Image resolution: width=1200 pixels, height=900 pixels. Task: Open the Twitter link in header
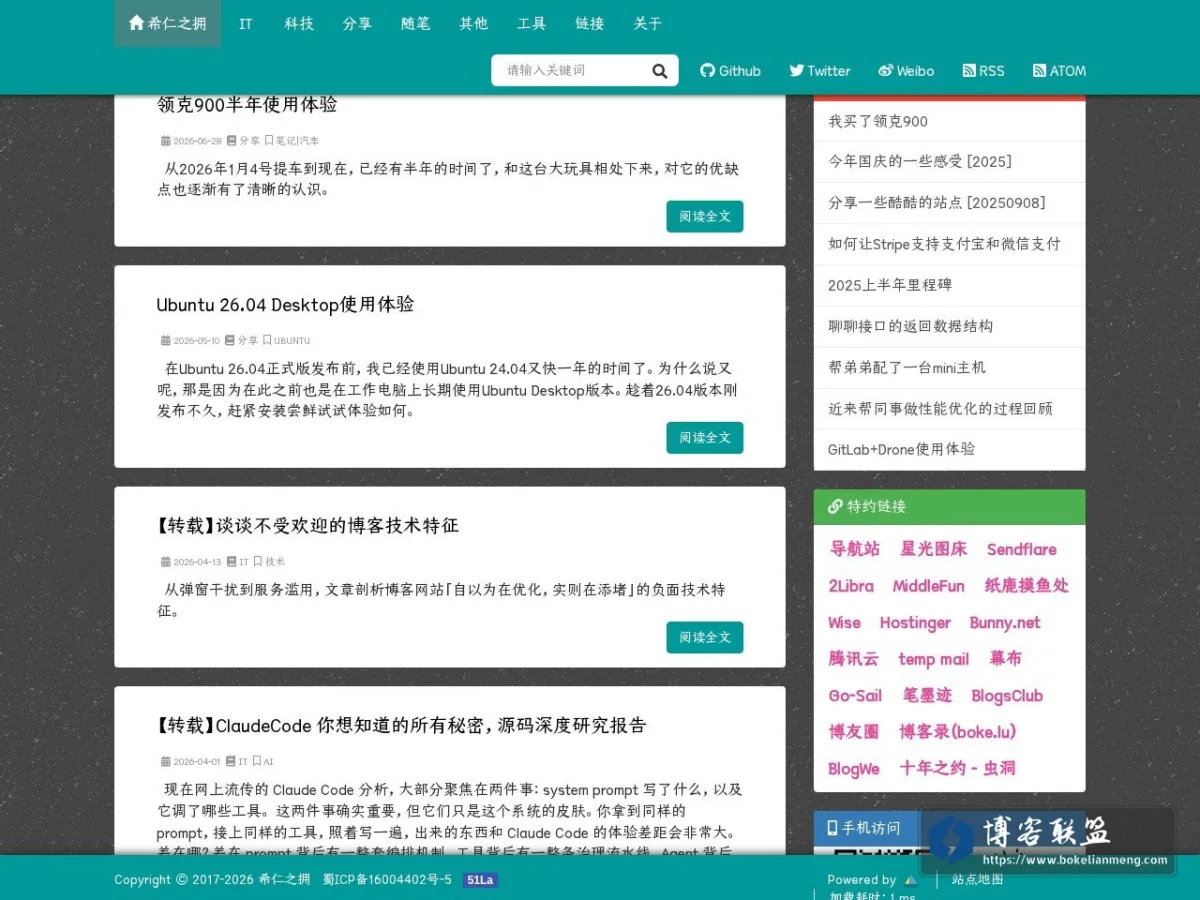(819, 71)
